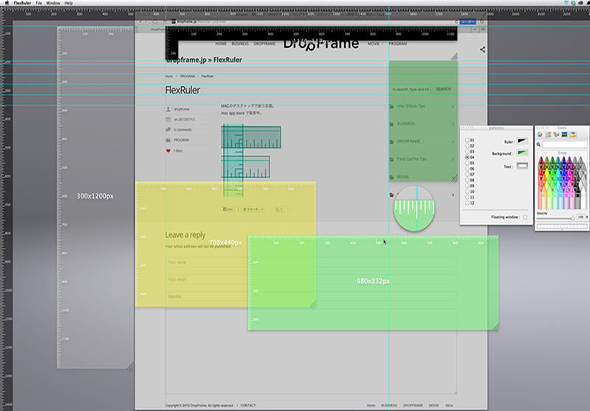Click the Colors panel search field
The width and height of the screenshot is (590, 411).
pyautogui.click(x=564, y=145)
